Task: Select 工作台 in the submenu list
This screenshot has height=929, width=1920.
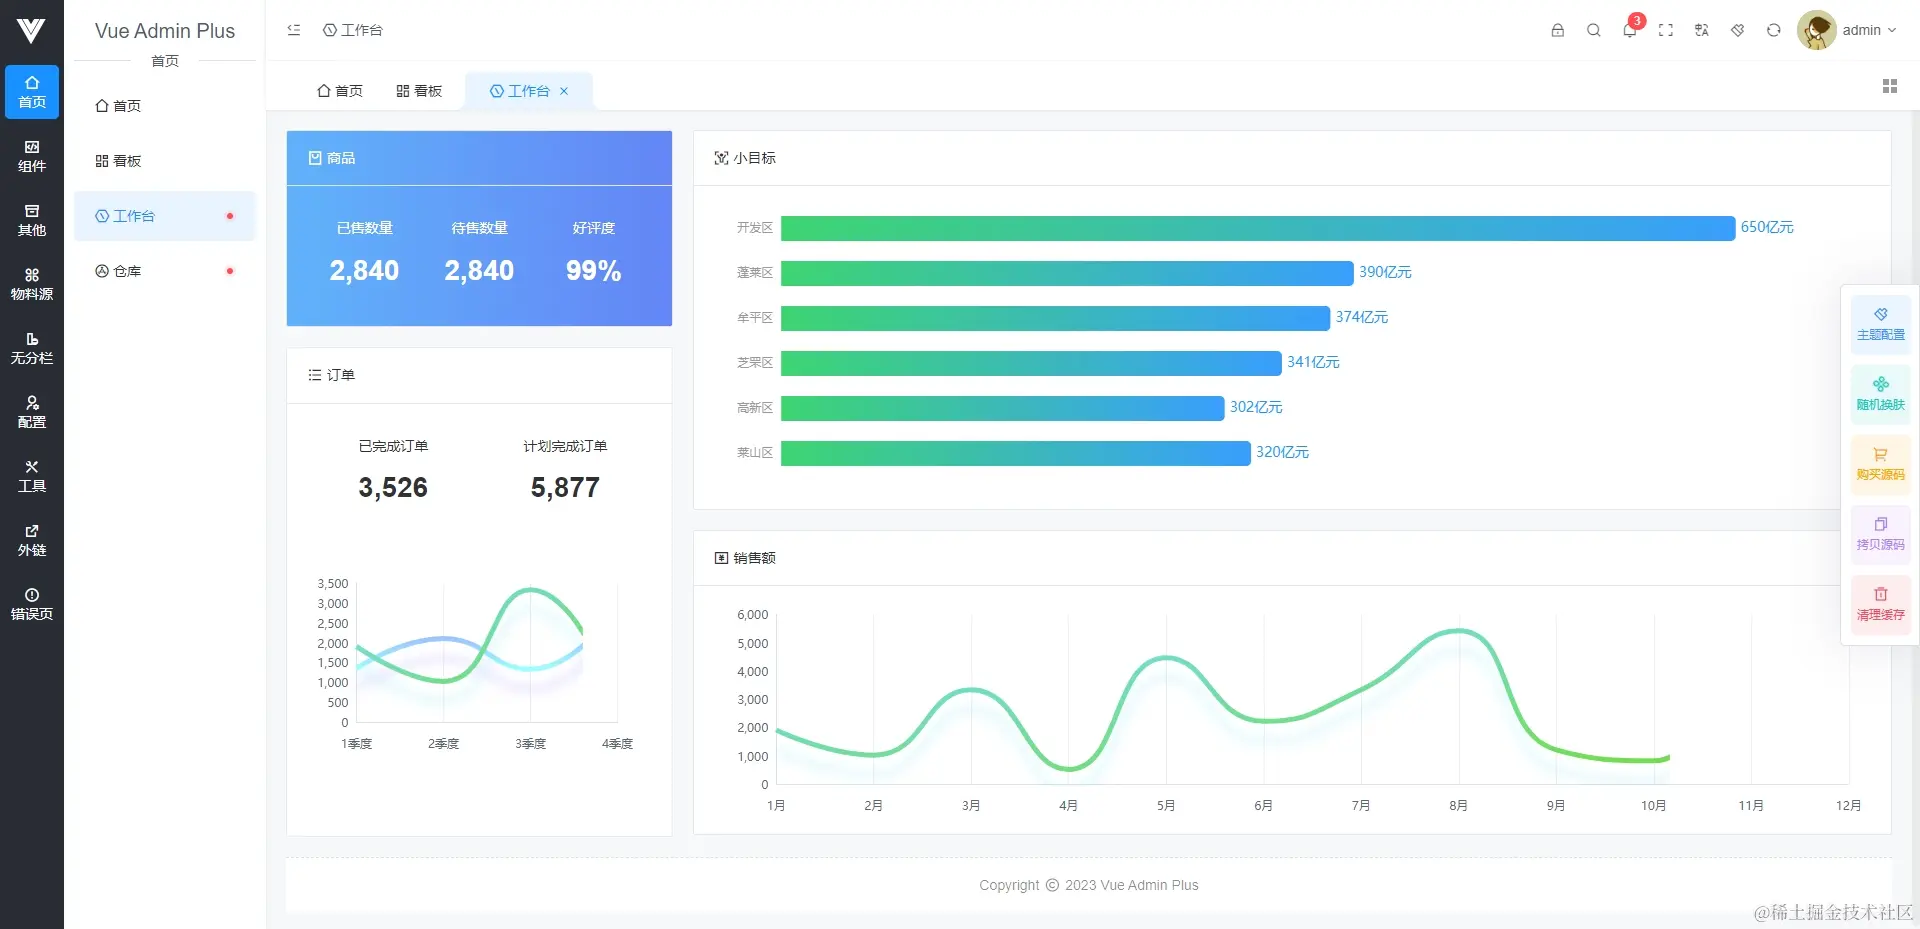Action: 165,216
